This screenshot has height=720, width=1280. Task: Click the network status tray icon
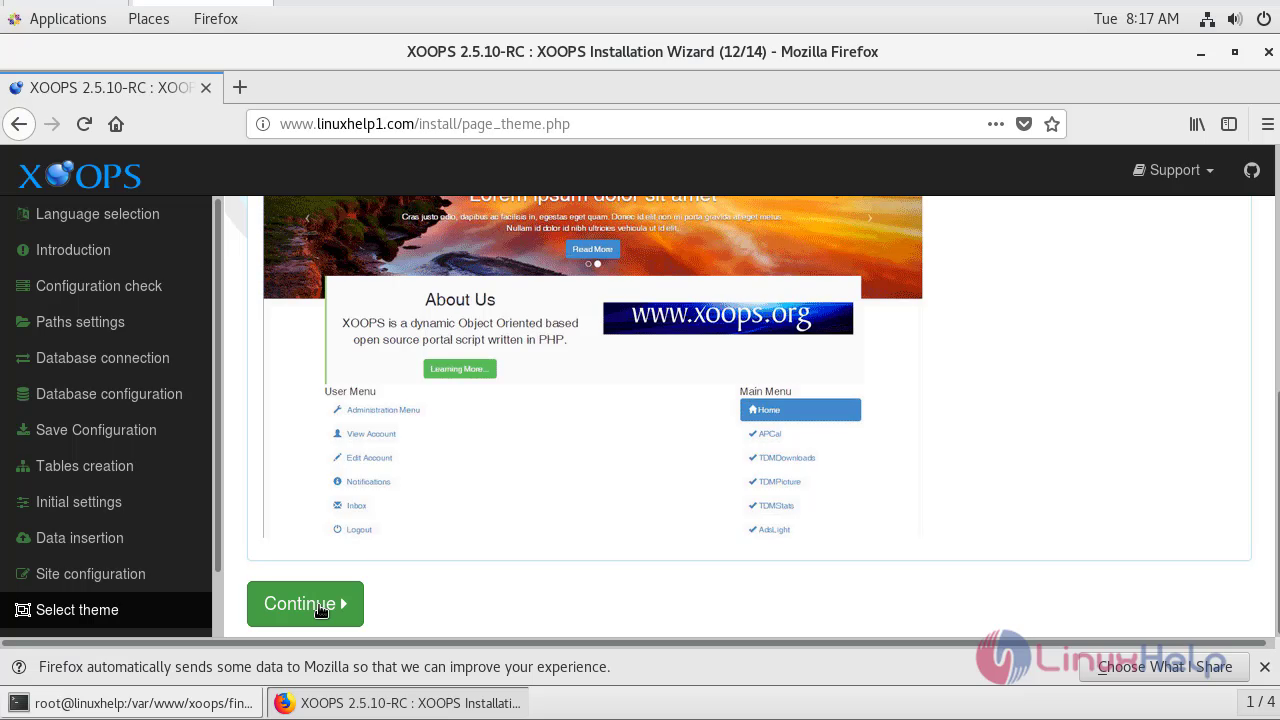[1207, 19]
